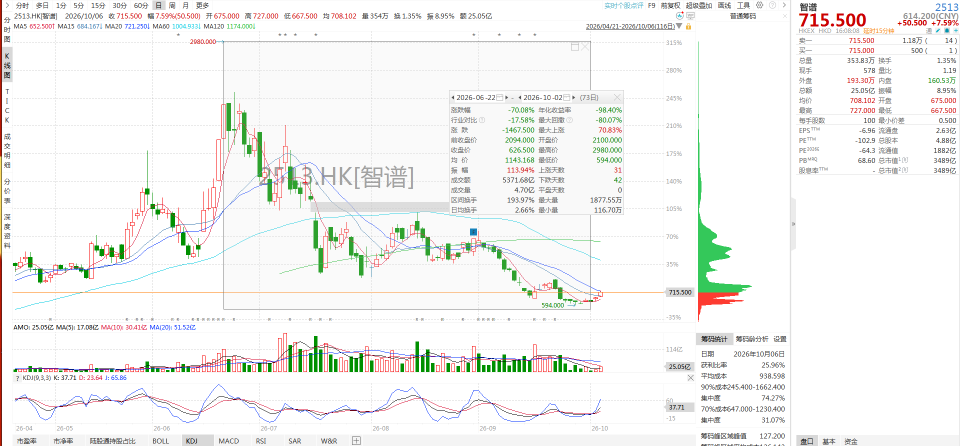Open the help question-mark icon
Viewport: 960px width, 446px height.
tap(772, 5)
